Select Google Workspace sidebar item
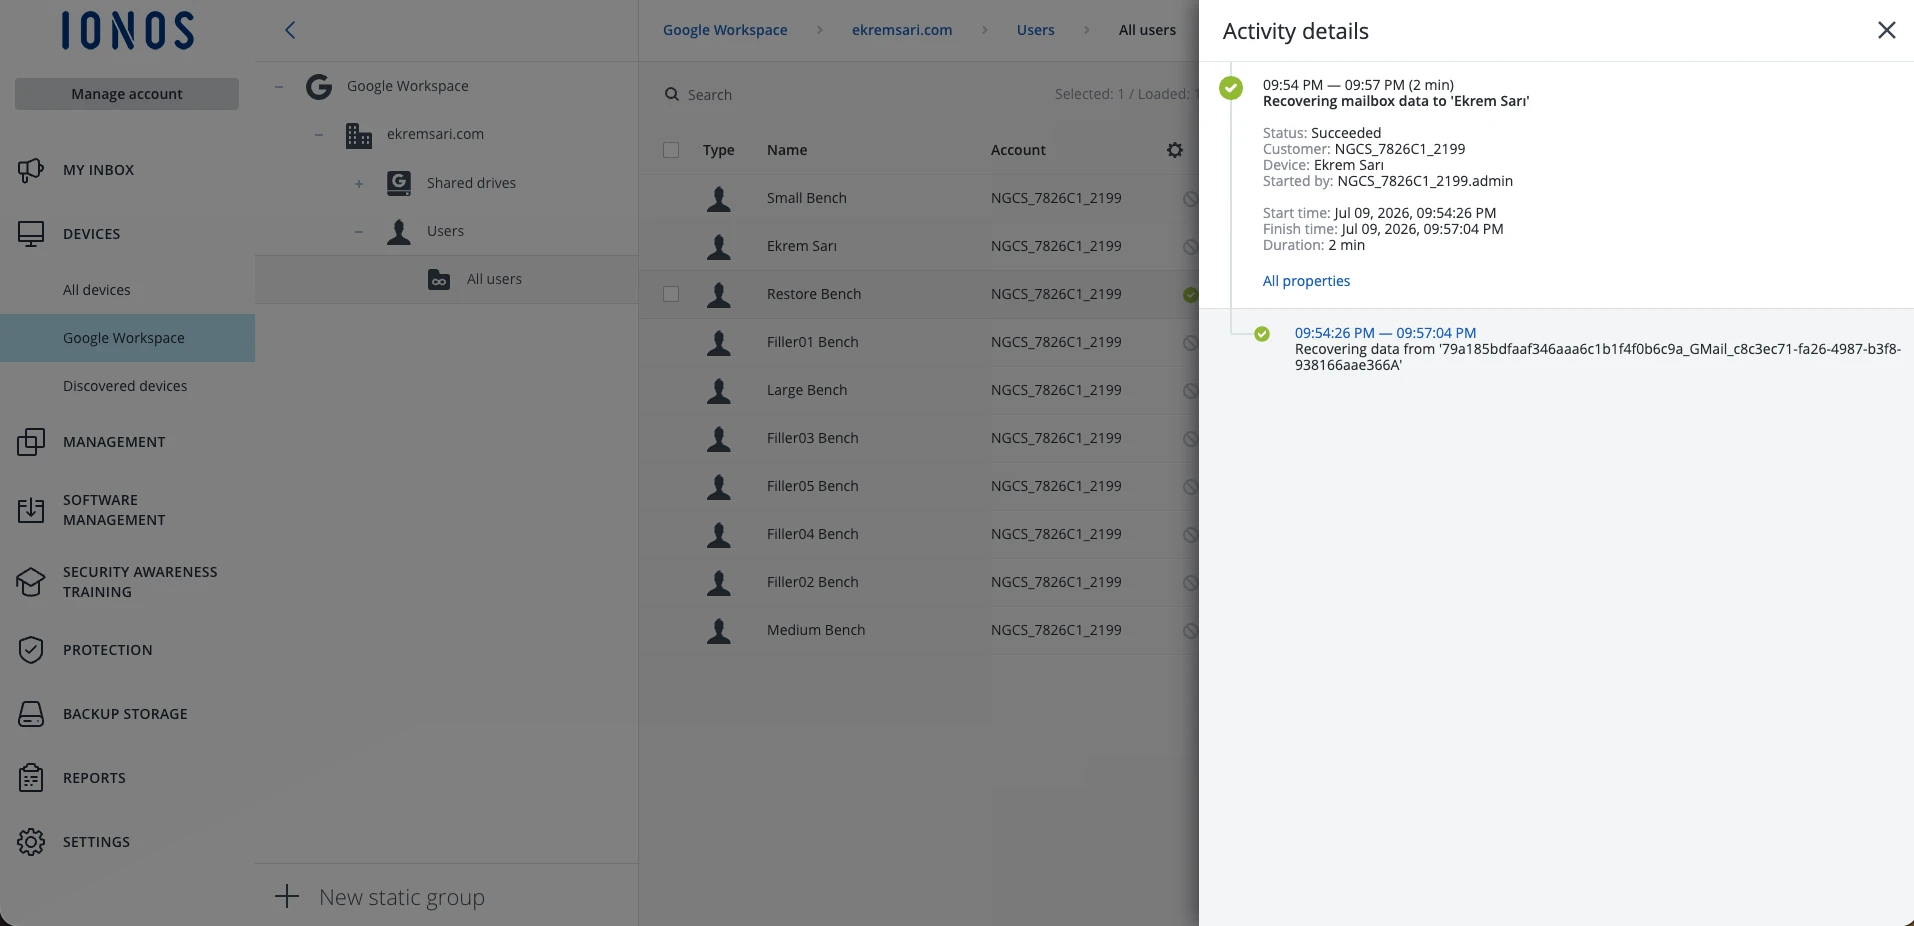 click(x=127, y=338)
